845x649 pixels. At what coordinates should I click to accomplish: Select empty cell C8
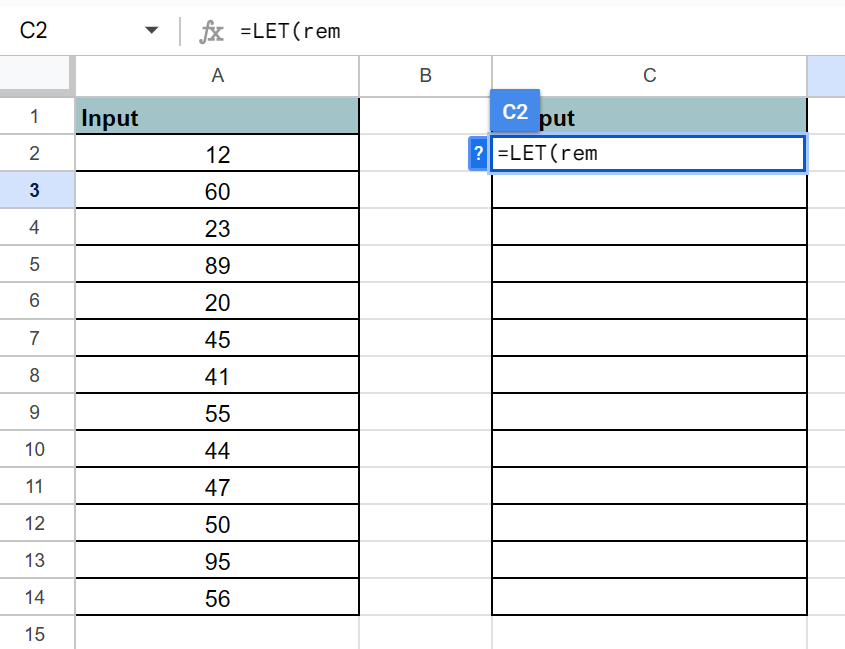pos(649,376)
